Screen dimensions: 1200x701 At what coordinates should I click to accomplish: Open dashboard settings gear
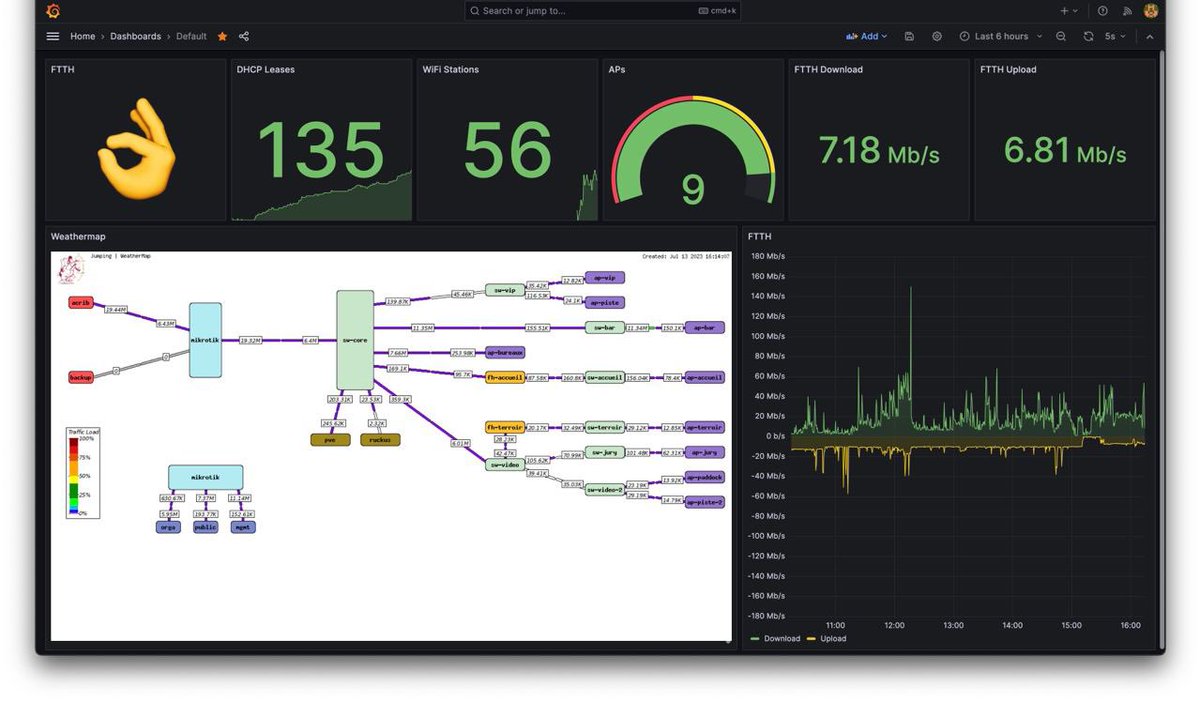pyautogui.click(x=937, y=36)
